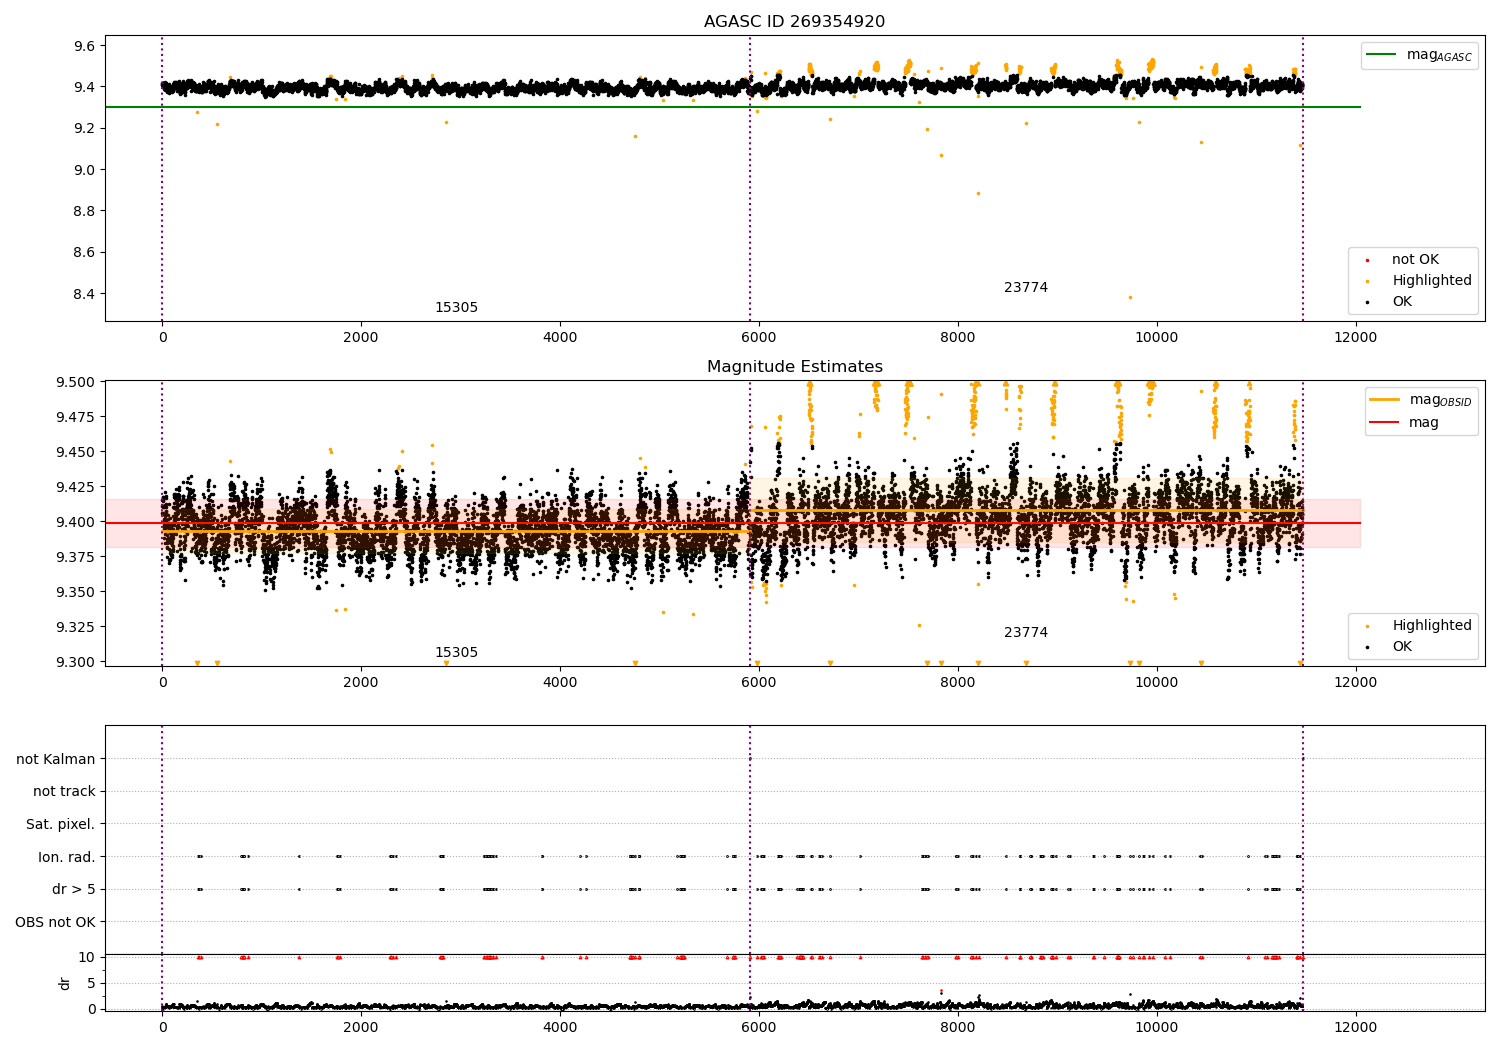The image size is (1500, 1050).
Task: Click 'OK' legend entry in Magnitude Estimates plot
Action: [1390, 647]
